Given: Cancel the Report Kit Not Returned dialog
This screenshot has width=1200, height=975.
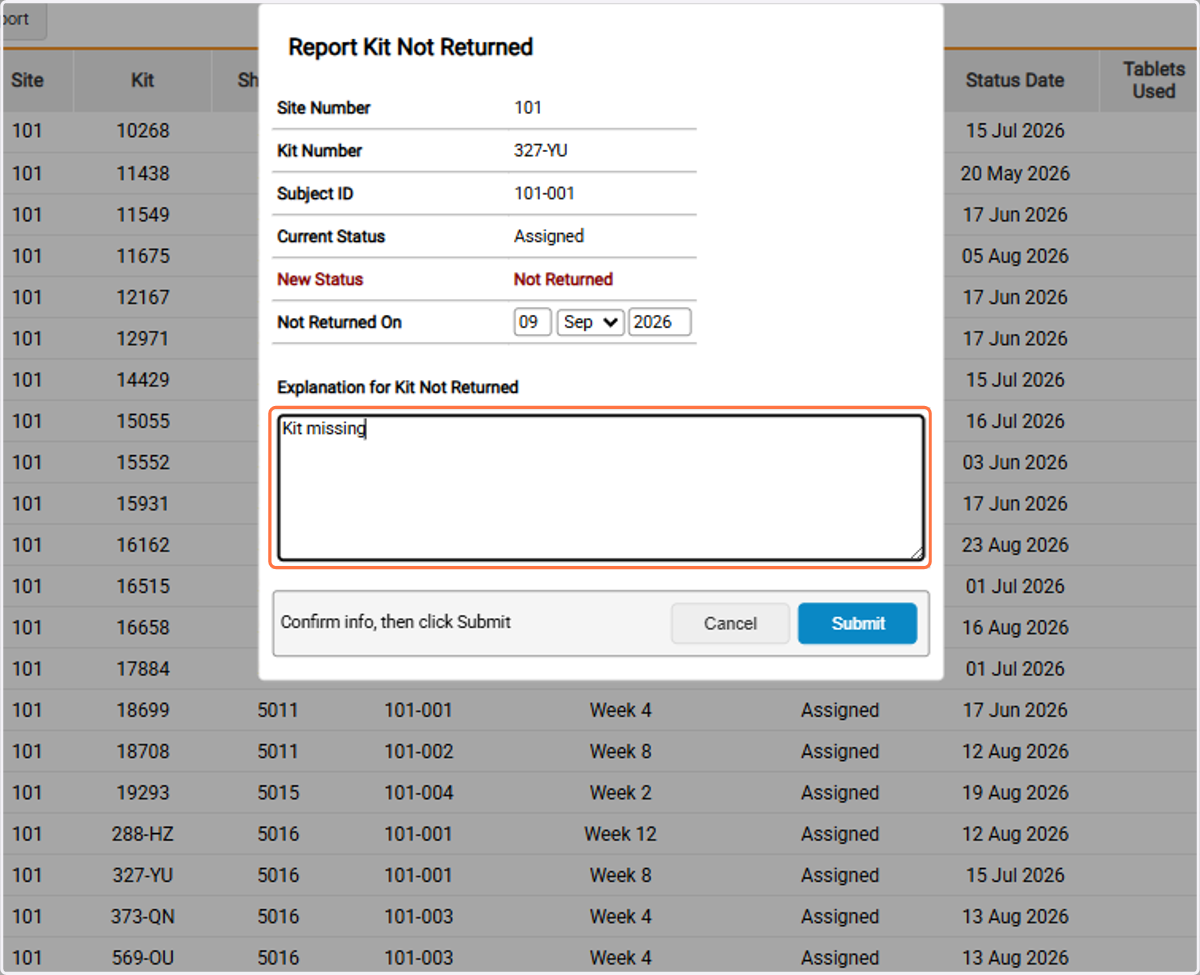Looking at the screenshot, I should (730, 623).
